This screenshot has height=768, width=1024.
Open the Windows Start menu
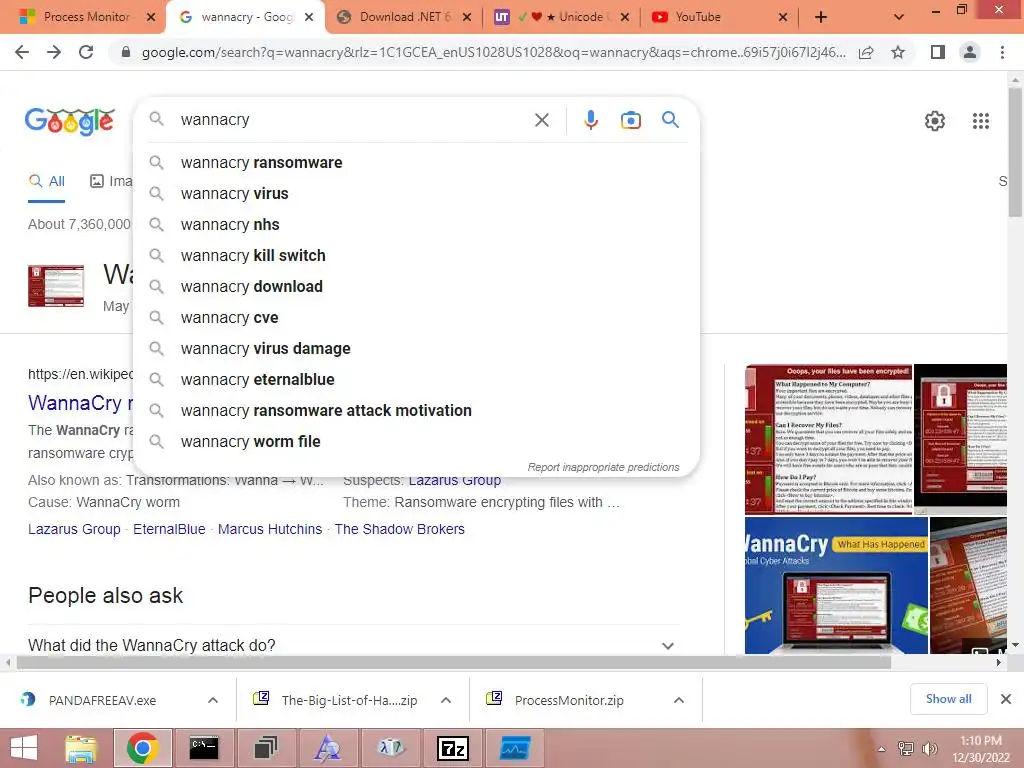(24, 748)
